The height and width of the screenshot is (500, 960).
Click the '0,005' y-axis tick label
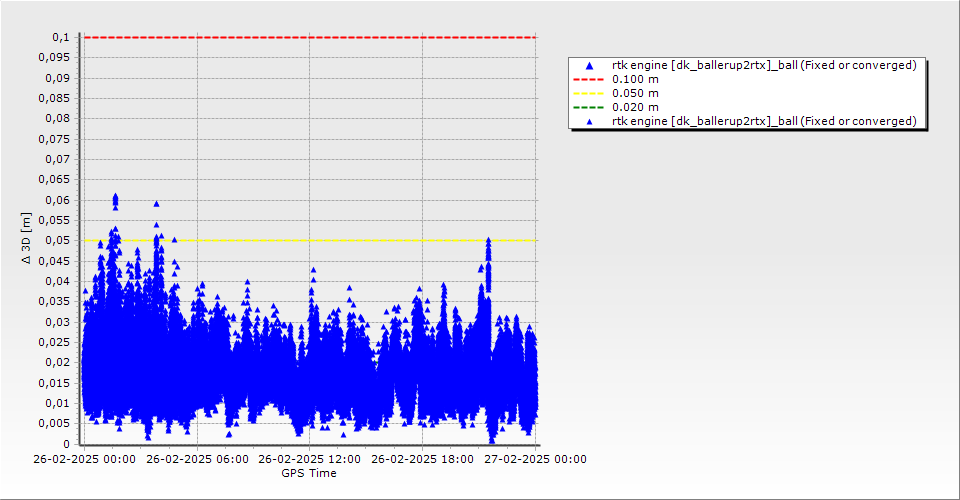tap(54, 424)
